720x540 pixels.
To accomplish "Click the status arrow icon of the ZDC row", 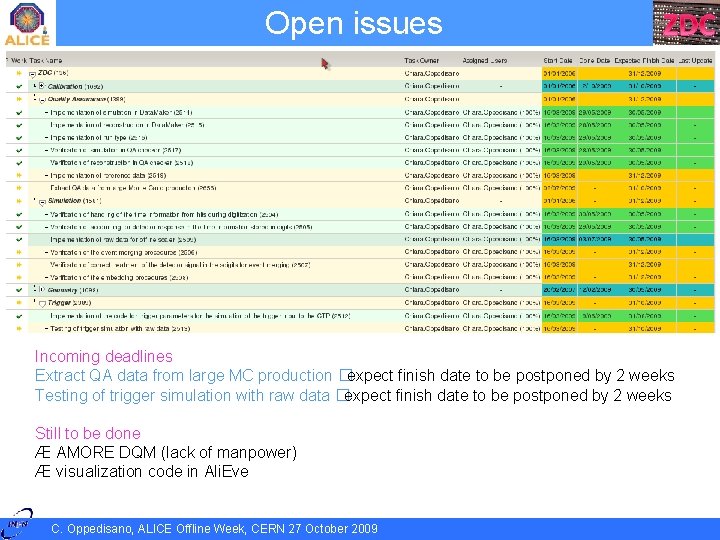I will pyautogui.click(x=19, y=73).
